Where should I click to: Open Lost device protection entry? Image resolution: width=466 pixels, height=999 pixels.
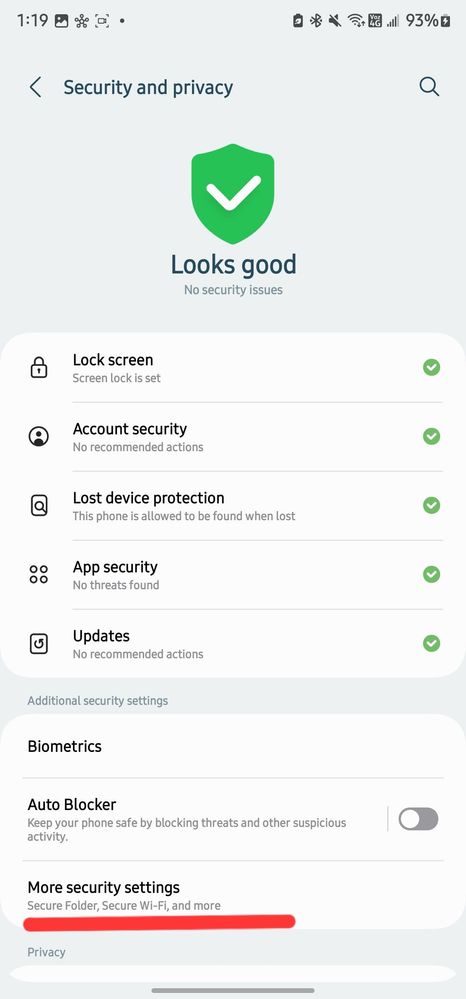coord(233,506)
